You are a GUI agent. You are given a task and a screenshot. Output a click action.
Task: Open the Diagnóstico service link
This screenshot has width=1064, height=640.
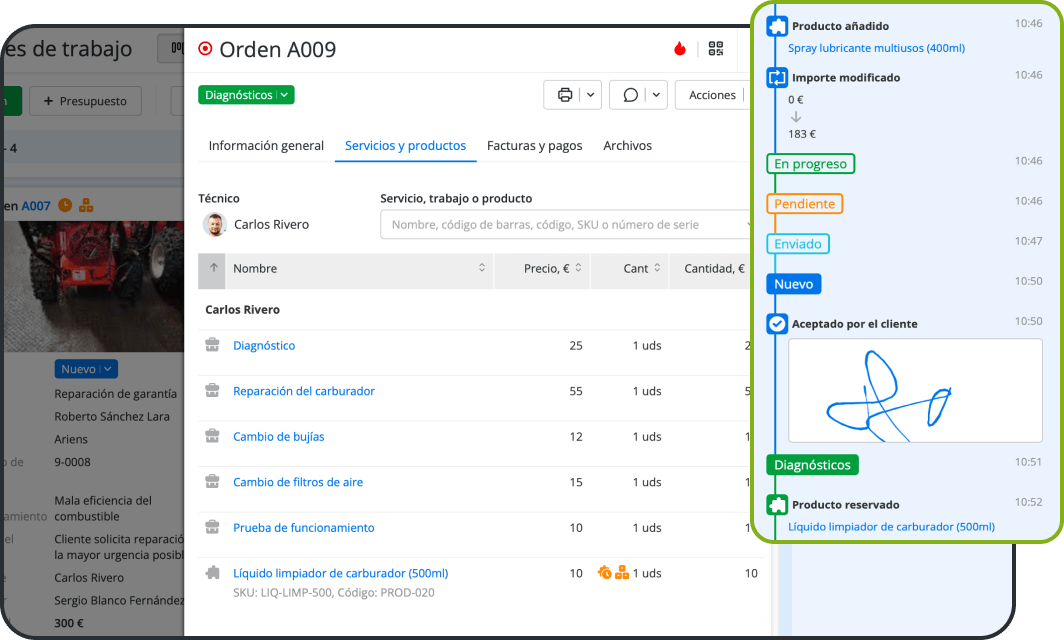pyautogui.click(x=264, y=345)
